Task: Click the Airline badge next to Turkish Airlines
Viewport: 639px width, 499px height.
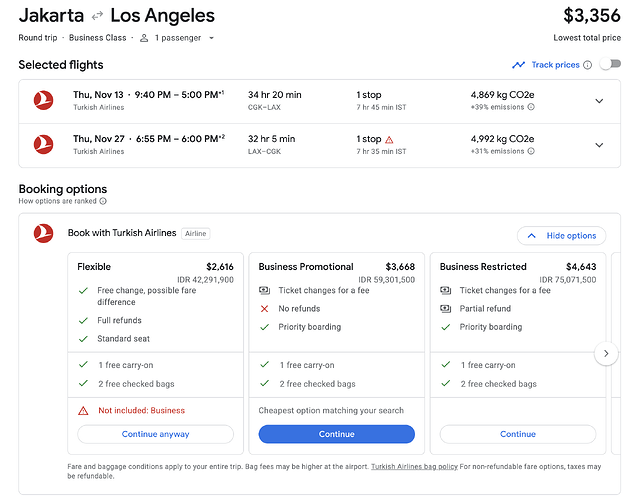Action: [x=196, y=234]
